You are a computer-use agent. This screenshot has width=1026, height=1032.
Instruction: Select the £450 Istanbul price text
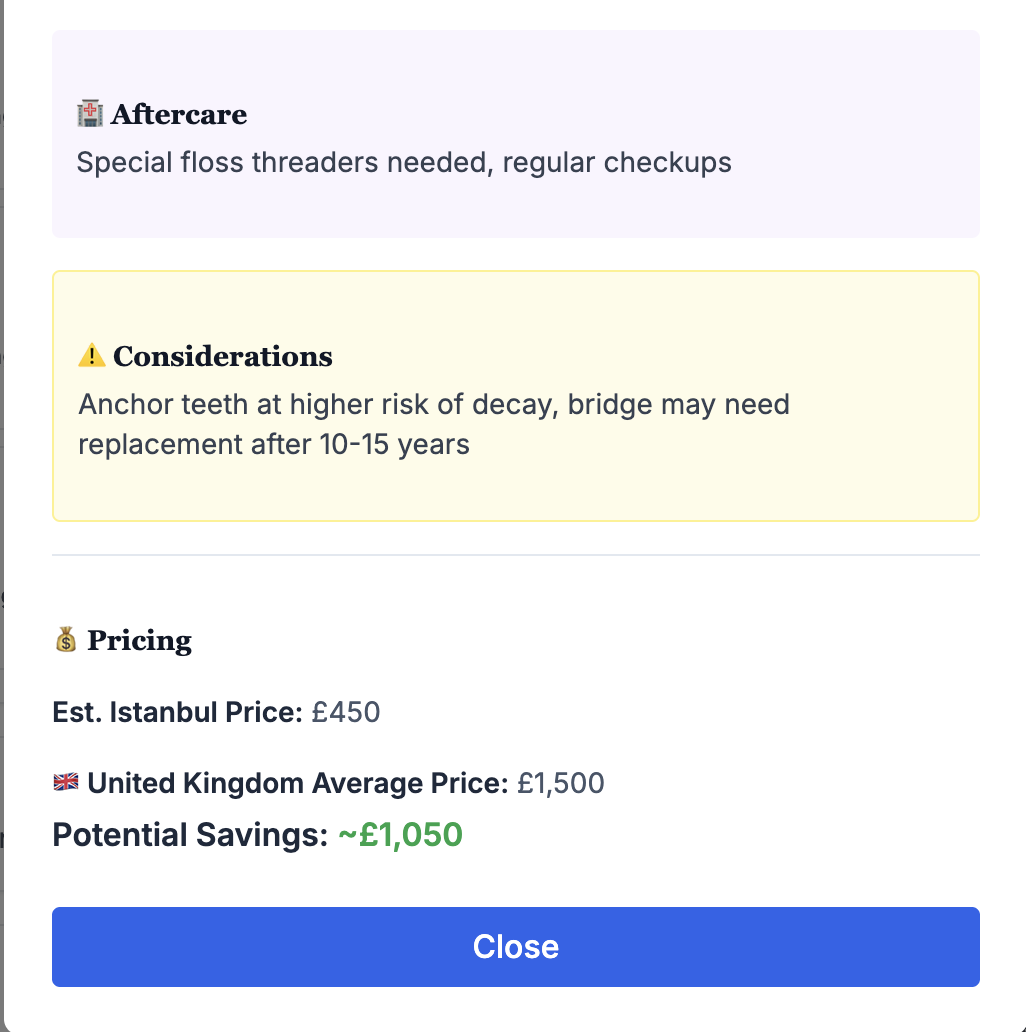[x=348, y=712]
